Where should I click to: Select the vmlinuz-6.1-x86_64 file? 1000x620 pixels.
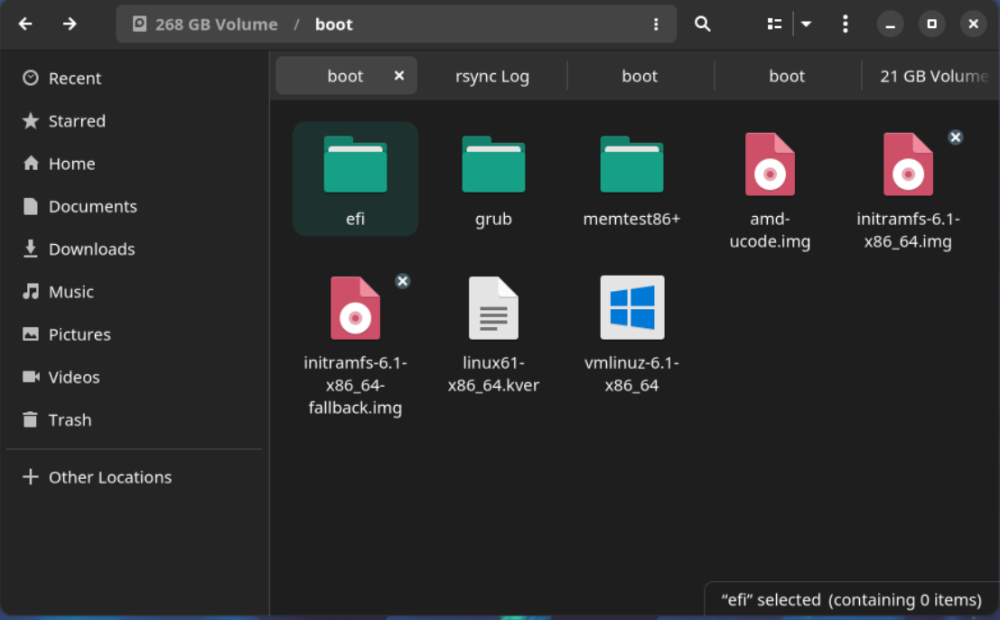(x=631, y=334)
